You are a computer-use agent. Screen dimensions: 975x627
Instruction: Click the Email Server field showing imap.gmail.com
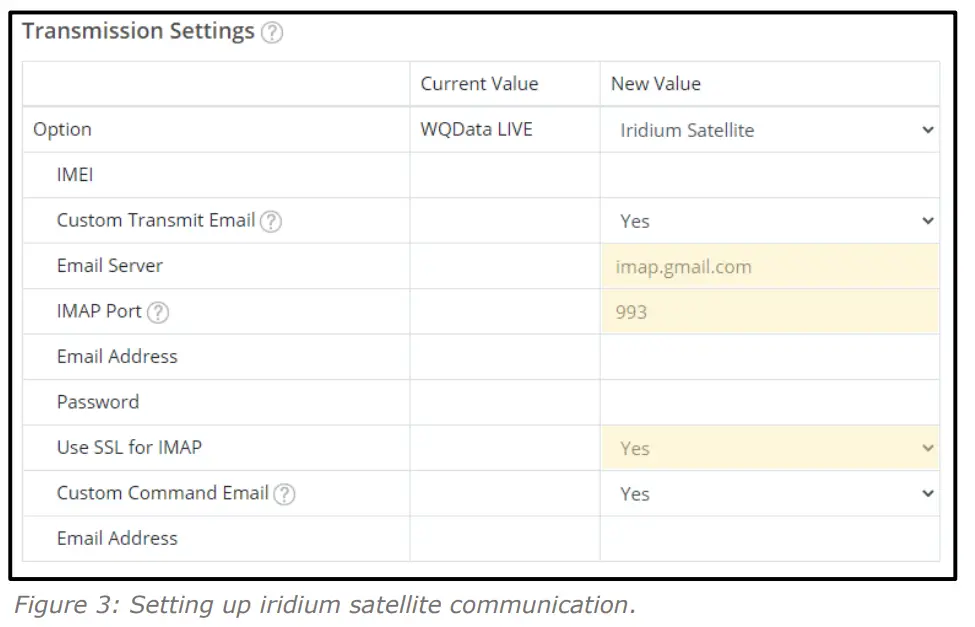[x=770, y=267]
